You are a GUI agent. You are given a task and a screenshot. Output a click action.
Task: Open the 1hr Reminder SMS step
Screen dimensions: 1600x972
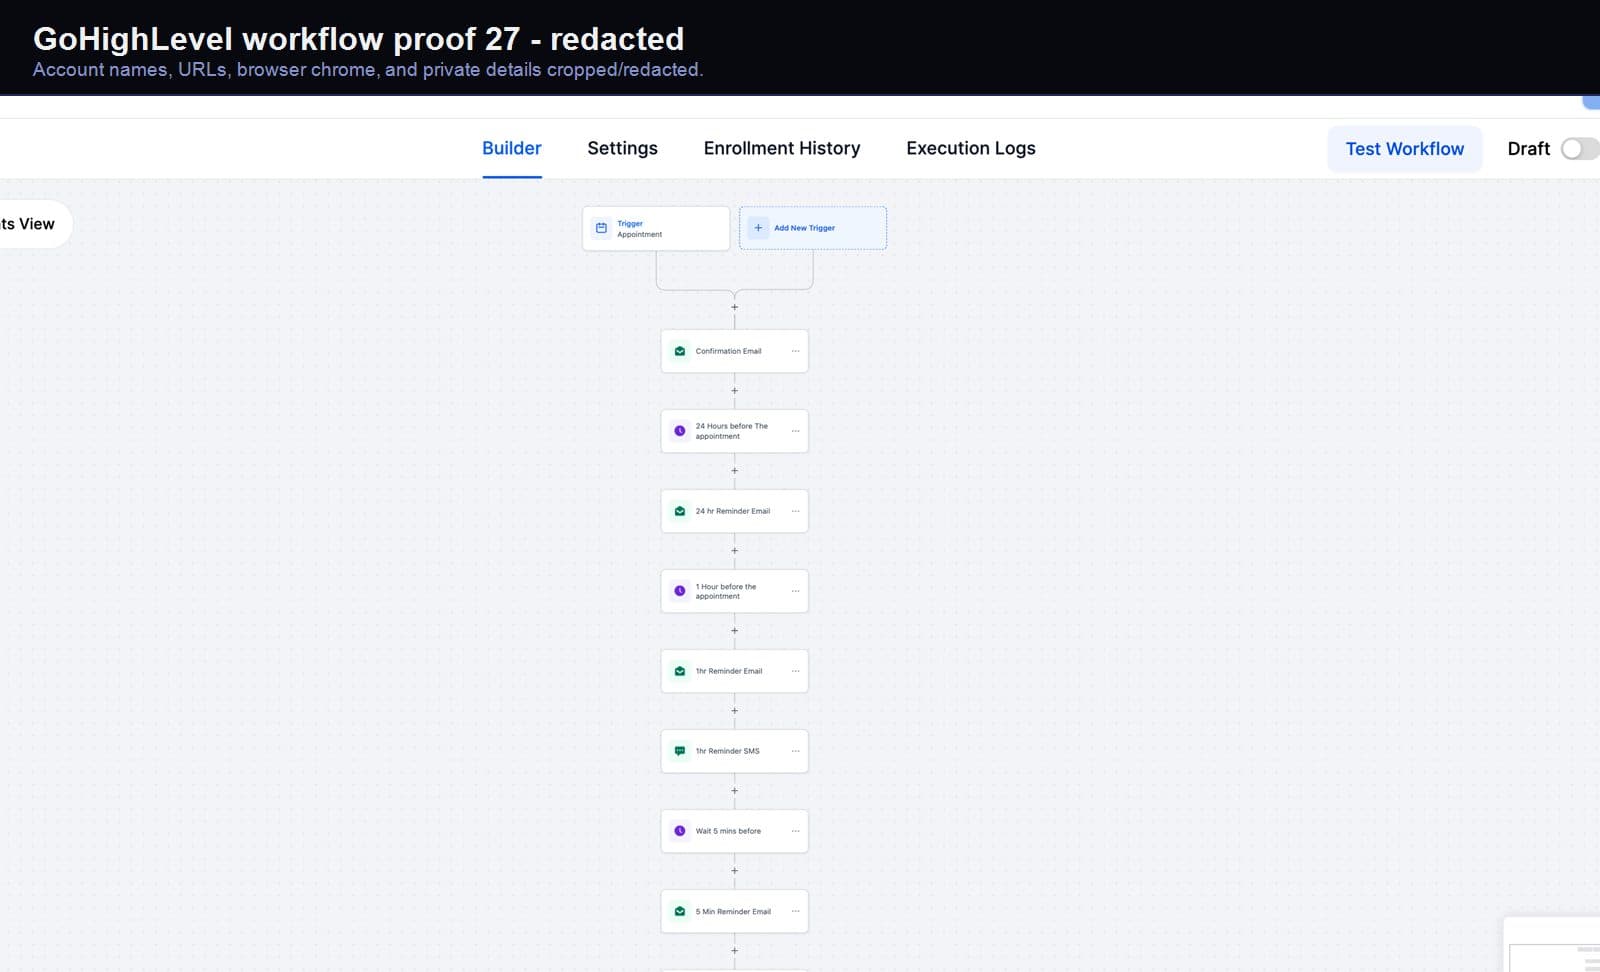735,751
